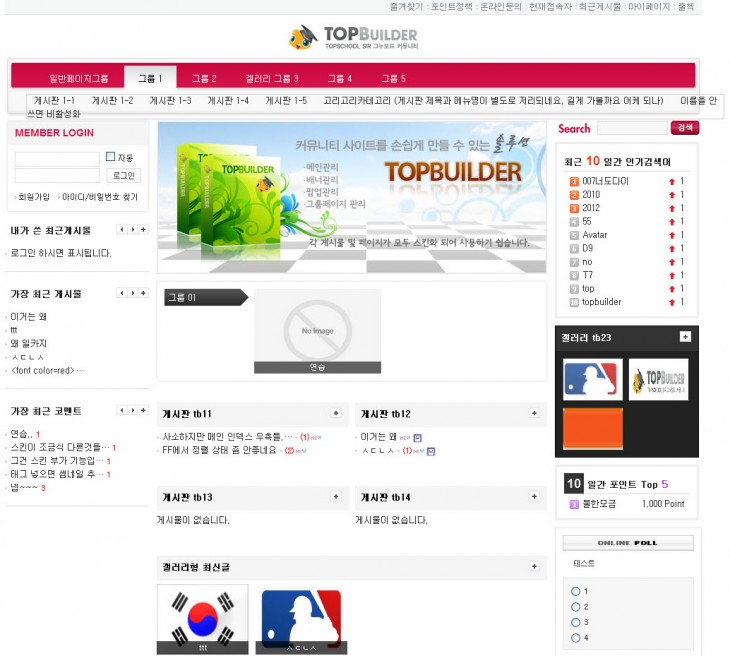
Task: Click plus icon beside 가장 최근 코멘트
Action: pos(143,410)
